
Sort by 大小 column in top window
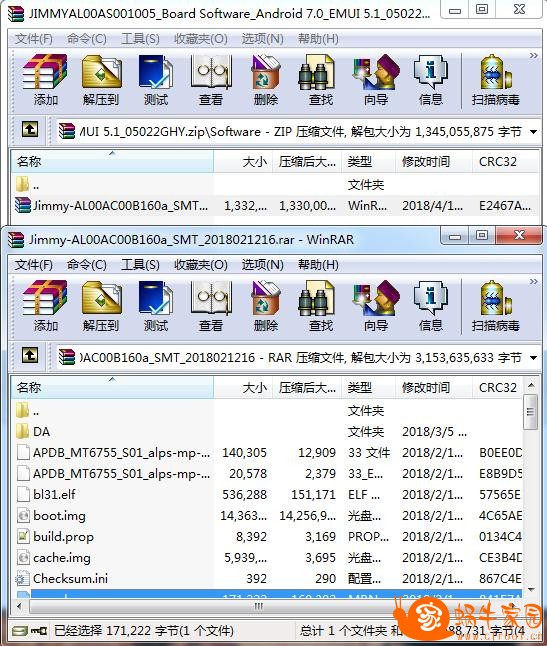tap(243, 162)
